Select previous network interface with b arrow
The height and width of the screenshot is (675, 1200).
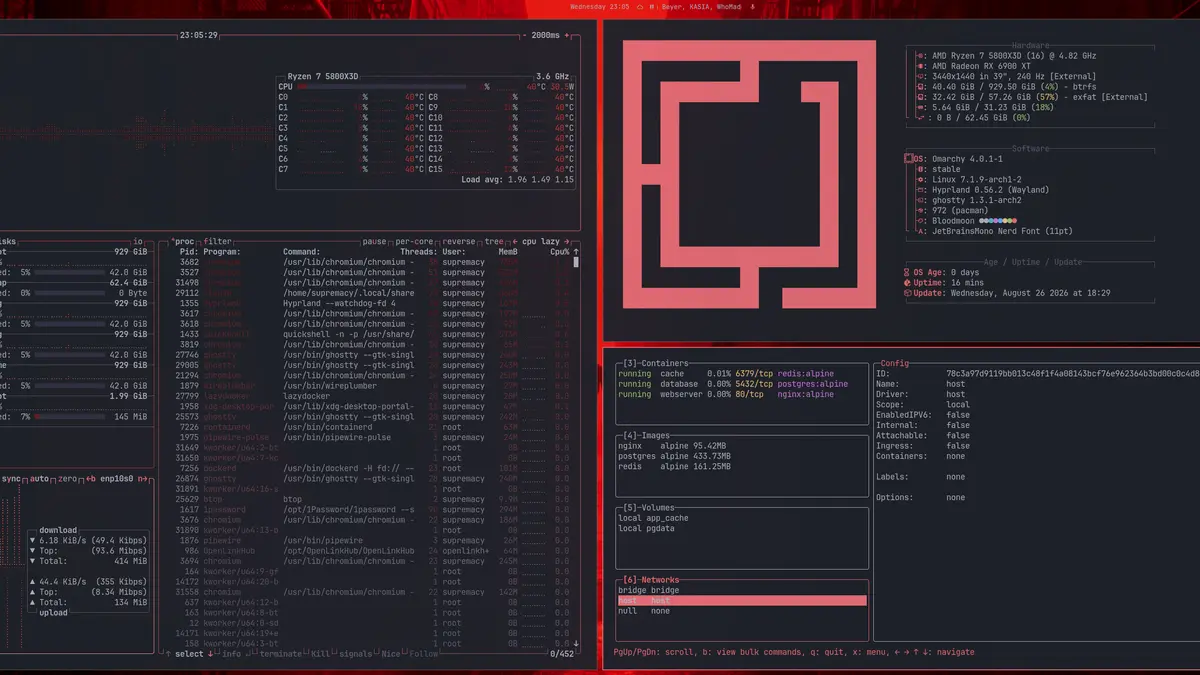click(91, 479)
